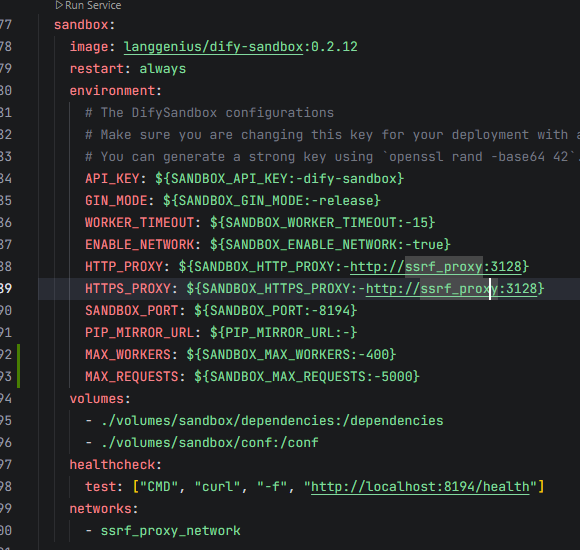Click the environment key
This screenshot has width=580, height=550.
(x=112, y=91)
